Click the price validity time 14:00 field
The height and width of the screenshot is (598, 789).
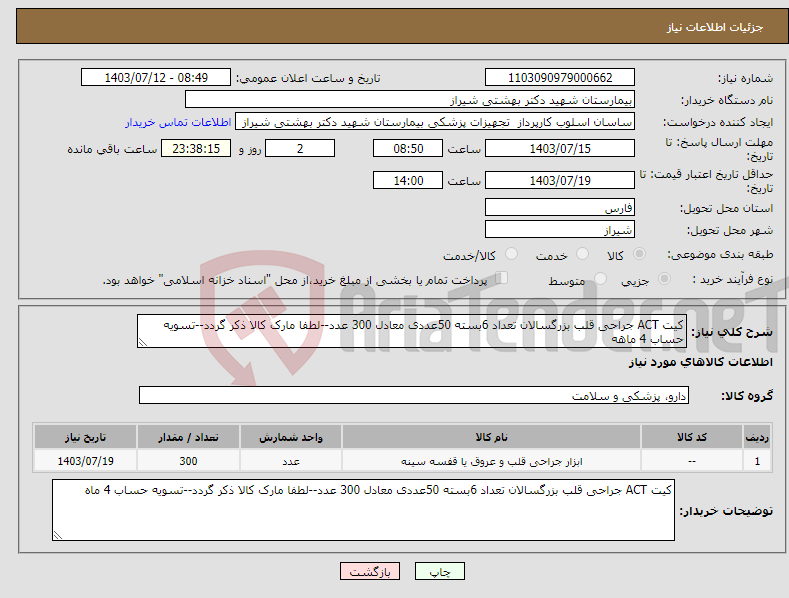tap(408, 180)
